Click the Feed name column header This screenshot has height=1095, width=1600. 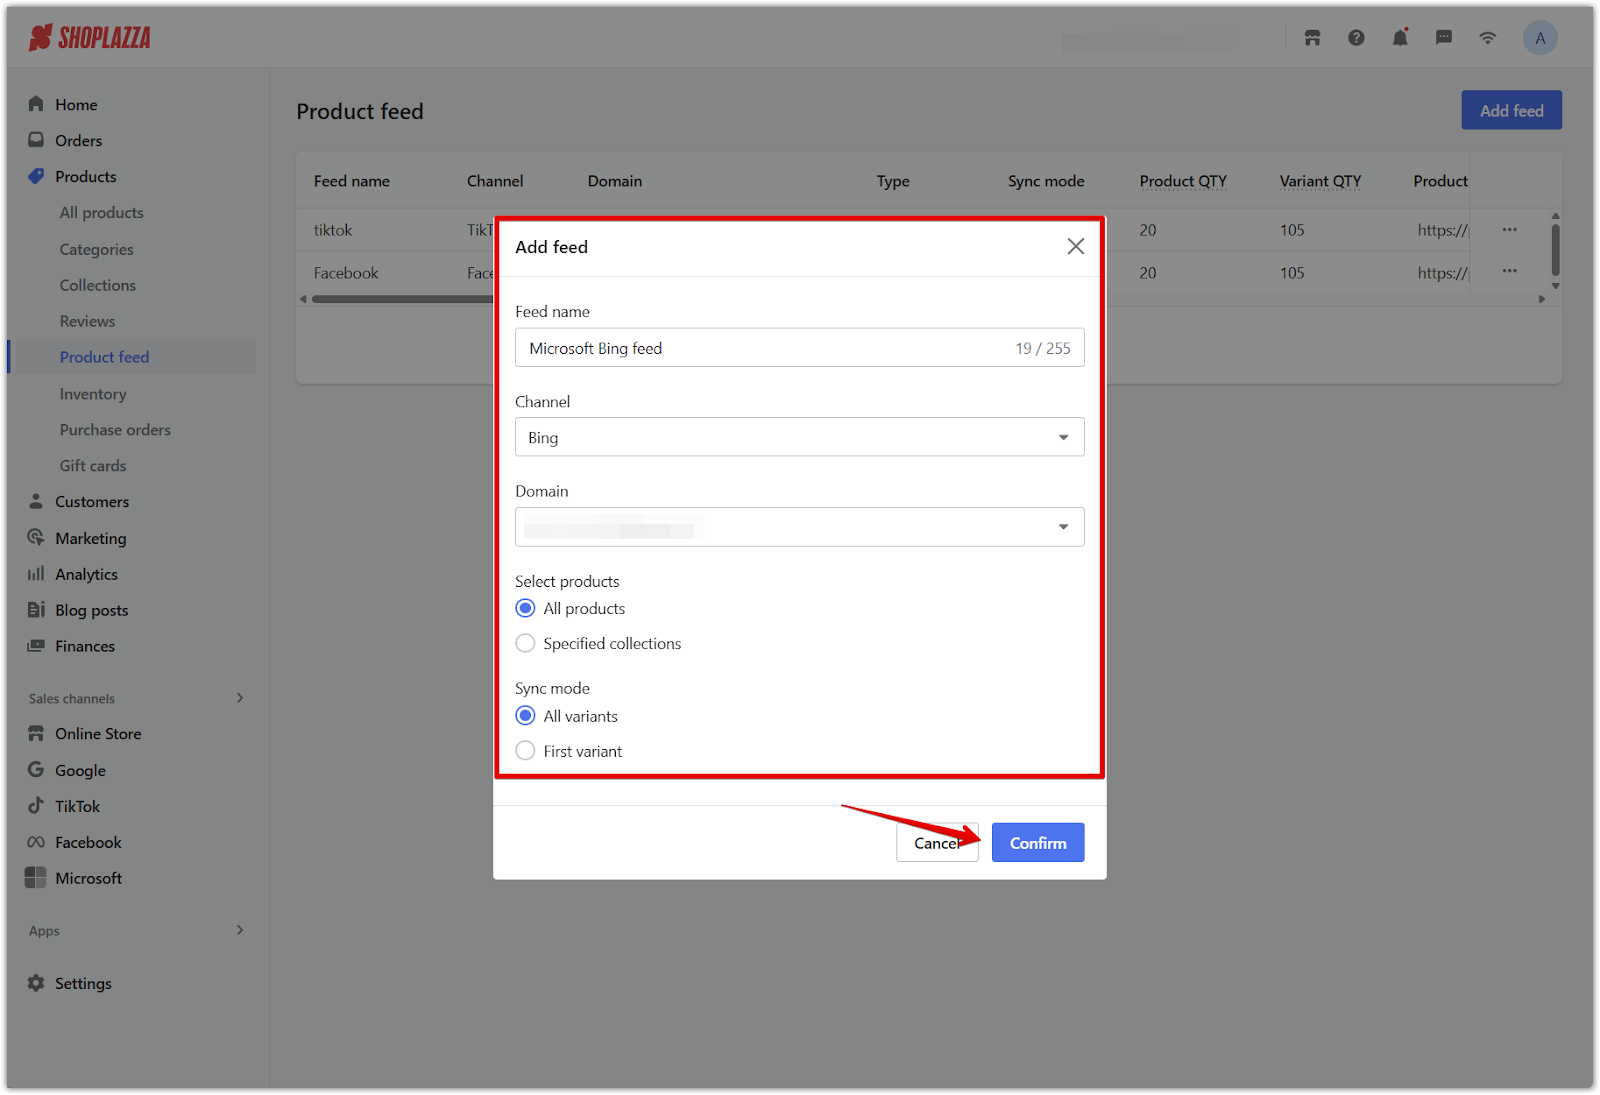(352, 181)
